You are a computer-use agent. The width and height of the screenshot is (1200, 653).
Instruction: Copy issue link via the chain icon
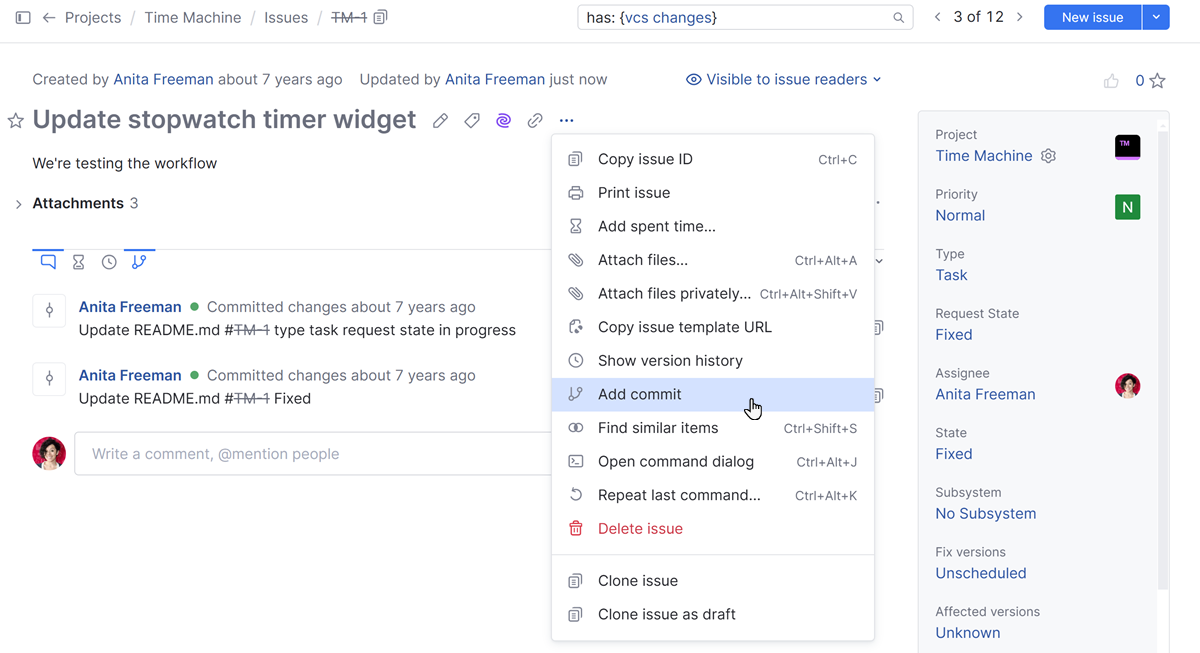click(535, 121)
